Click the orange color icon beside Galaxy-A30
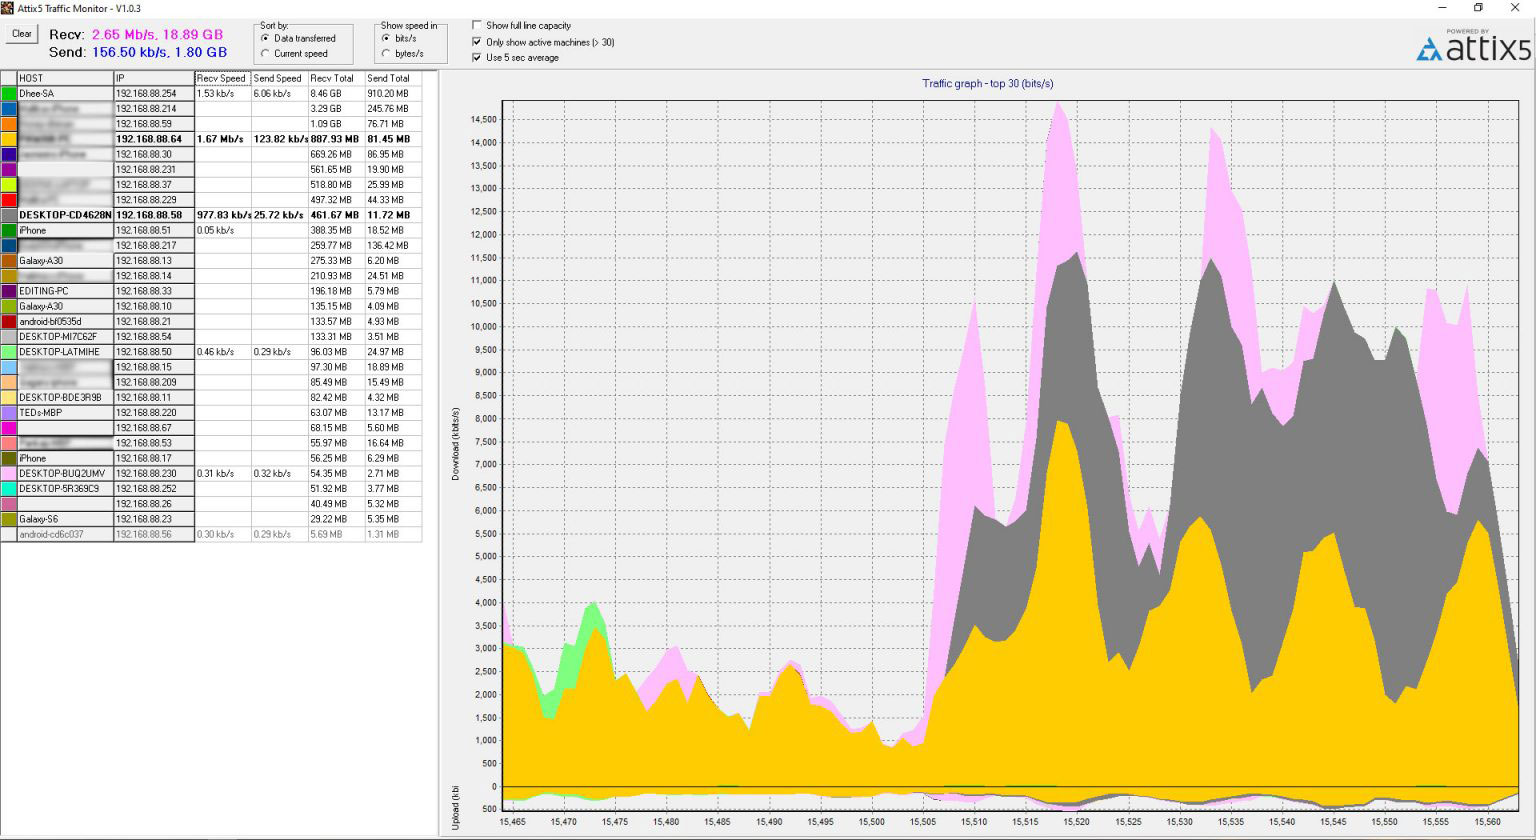1536x840 pixels. tap(8, 260)
